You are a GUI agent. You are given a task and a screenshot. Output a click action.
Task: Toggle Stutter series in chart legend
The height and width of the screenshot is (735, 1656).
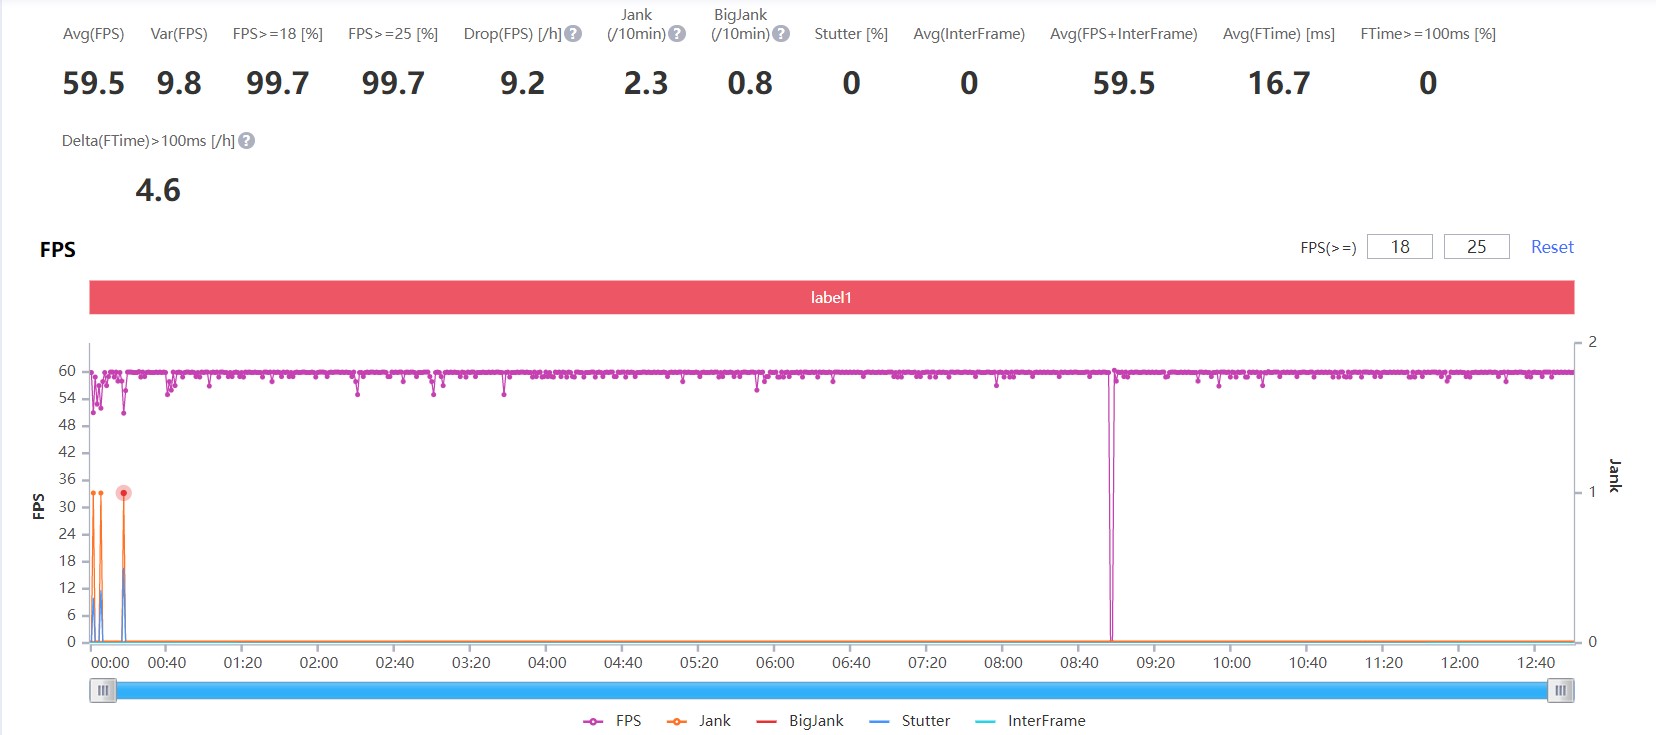click(910, 721)
